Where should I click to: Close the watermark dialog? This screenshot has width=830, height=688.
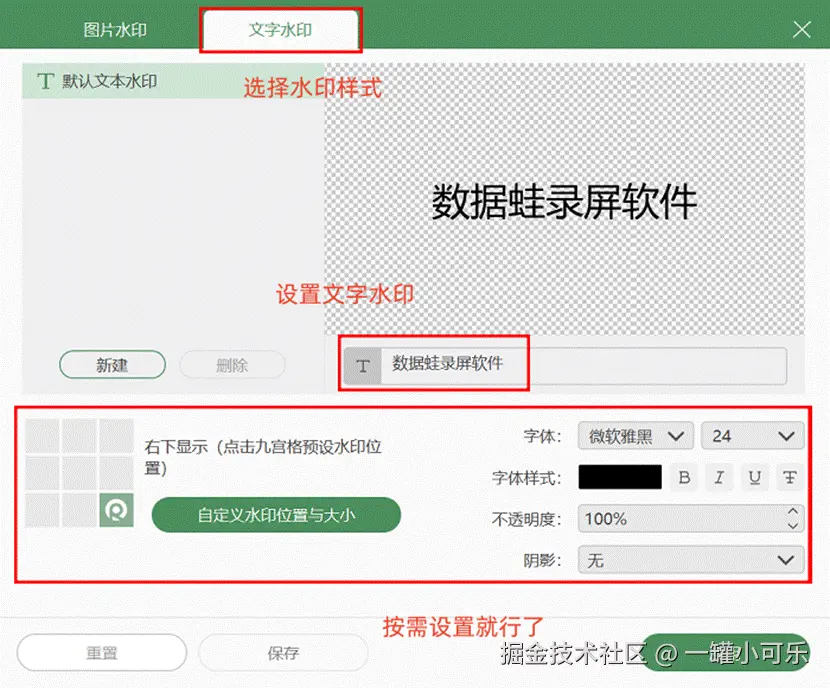point(802,30)
